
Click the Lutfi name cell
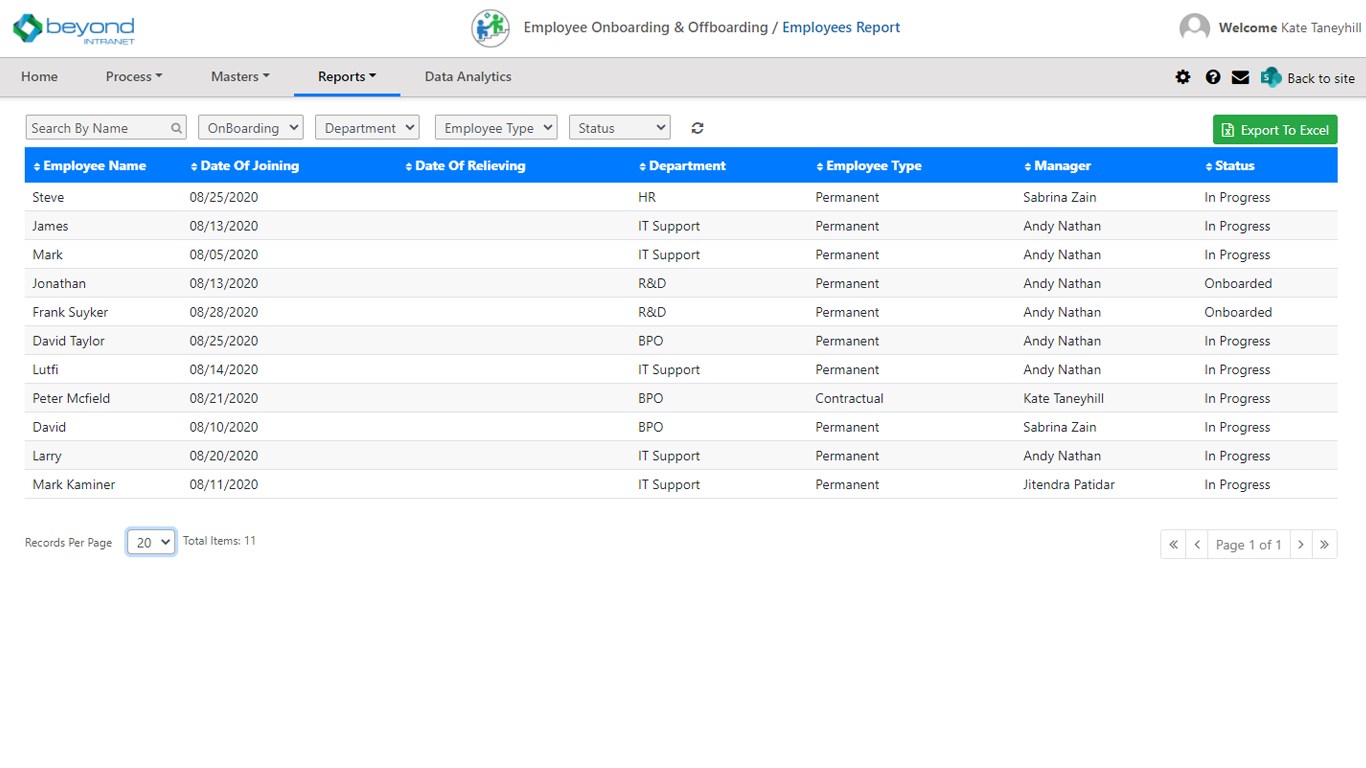pyautogui.click(x=45, y=370)
